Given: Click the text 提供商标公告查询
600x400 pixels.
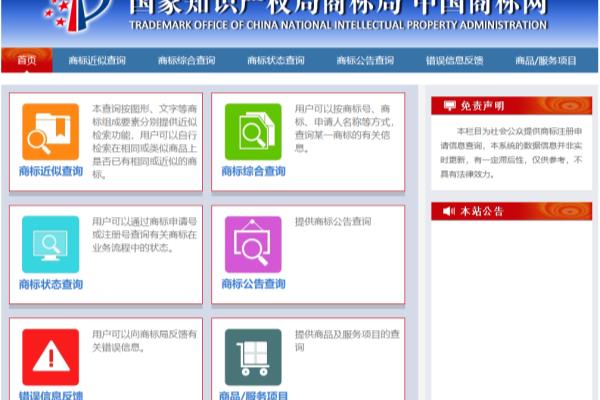Looking at the screenshot, I should [333, 221].
